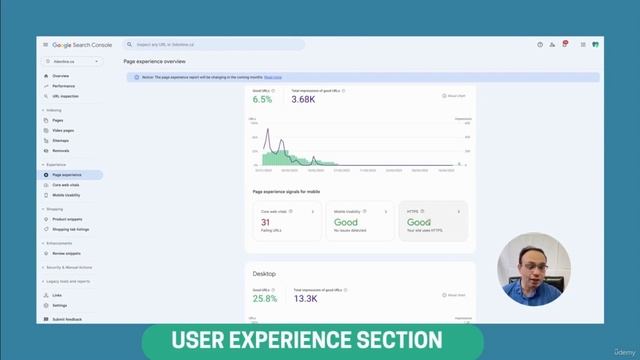Open the notifications bell with red badge
Viewport: 640px width, 360px height.
[x=565, y=44]
